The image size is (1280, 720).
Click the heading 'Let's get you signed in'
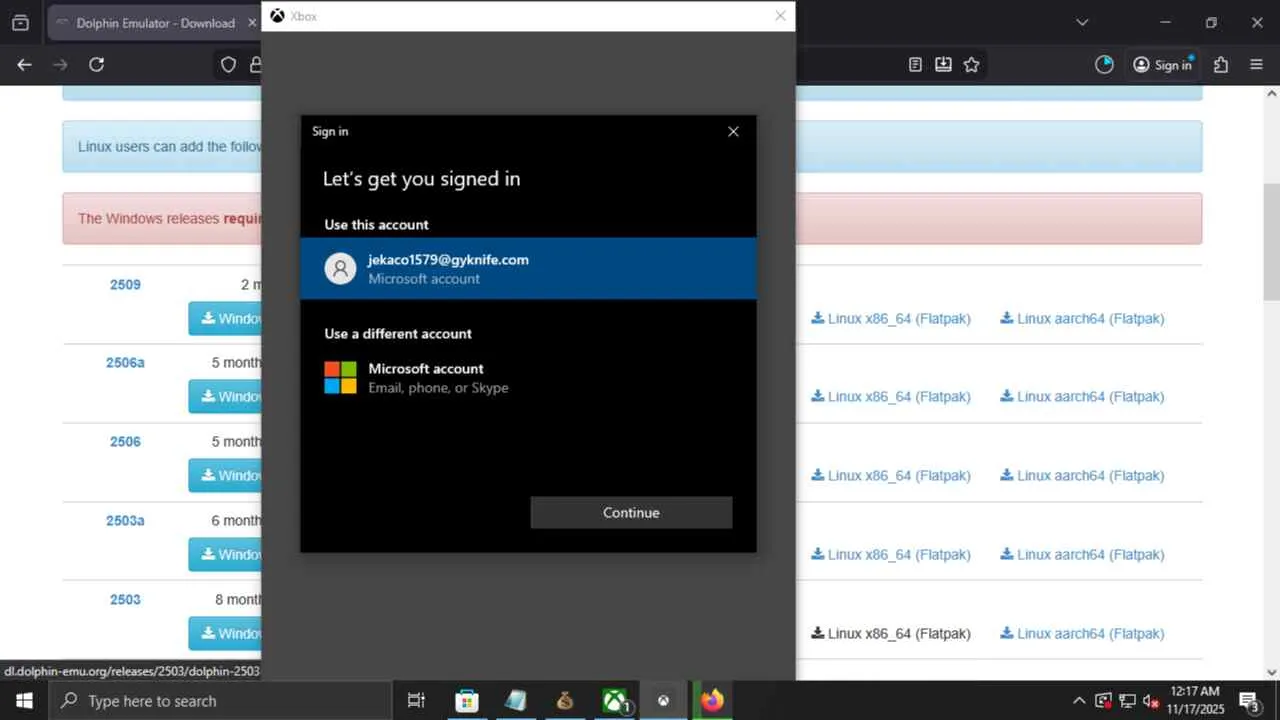421,179
